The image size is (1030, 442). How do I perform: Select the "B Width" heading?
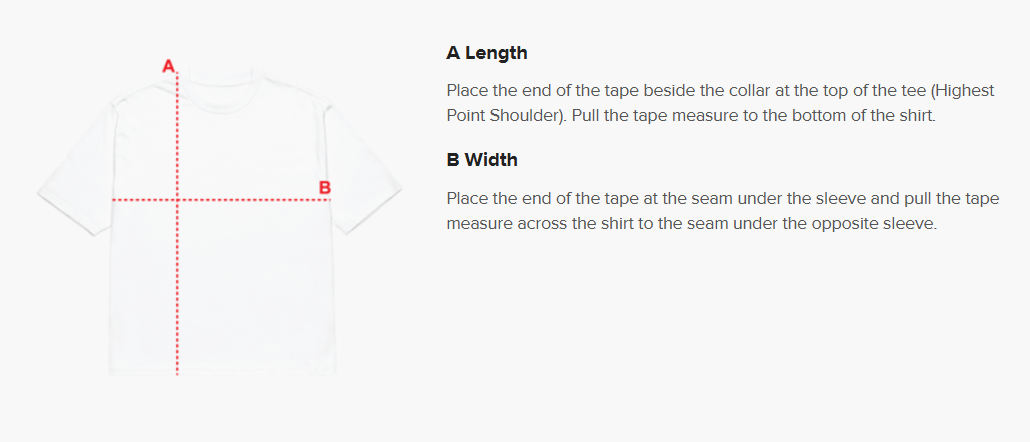click(481, 160)
